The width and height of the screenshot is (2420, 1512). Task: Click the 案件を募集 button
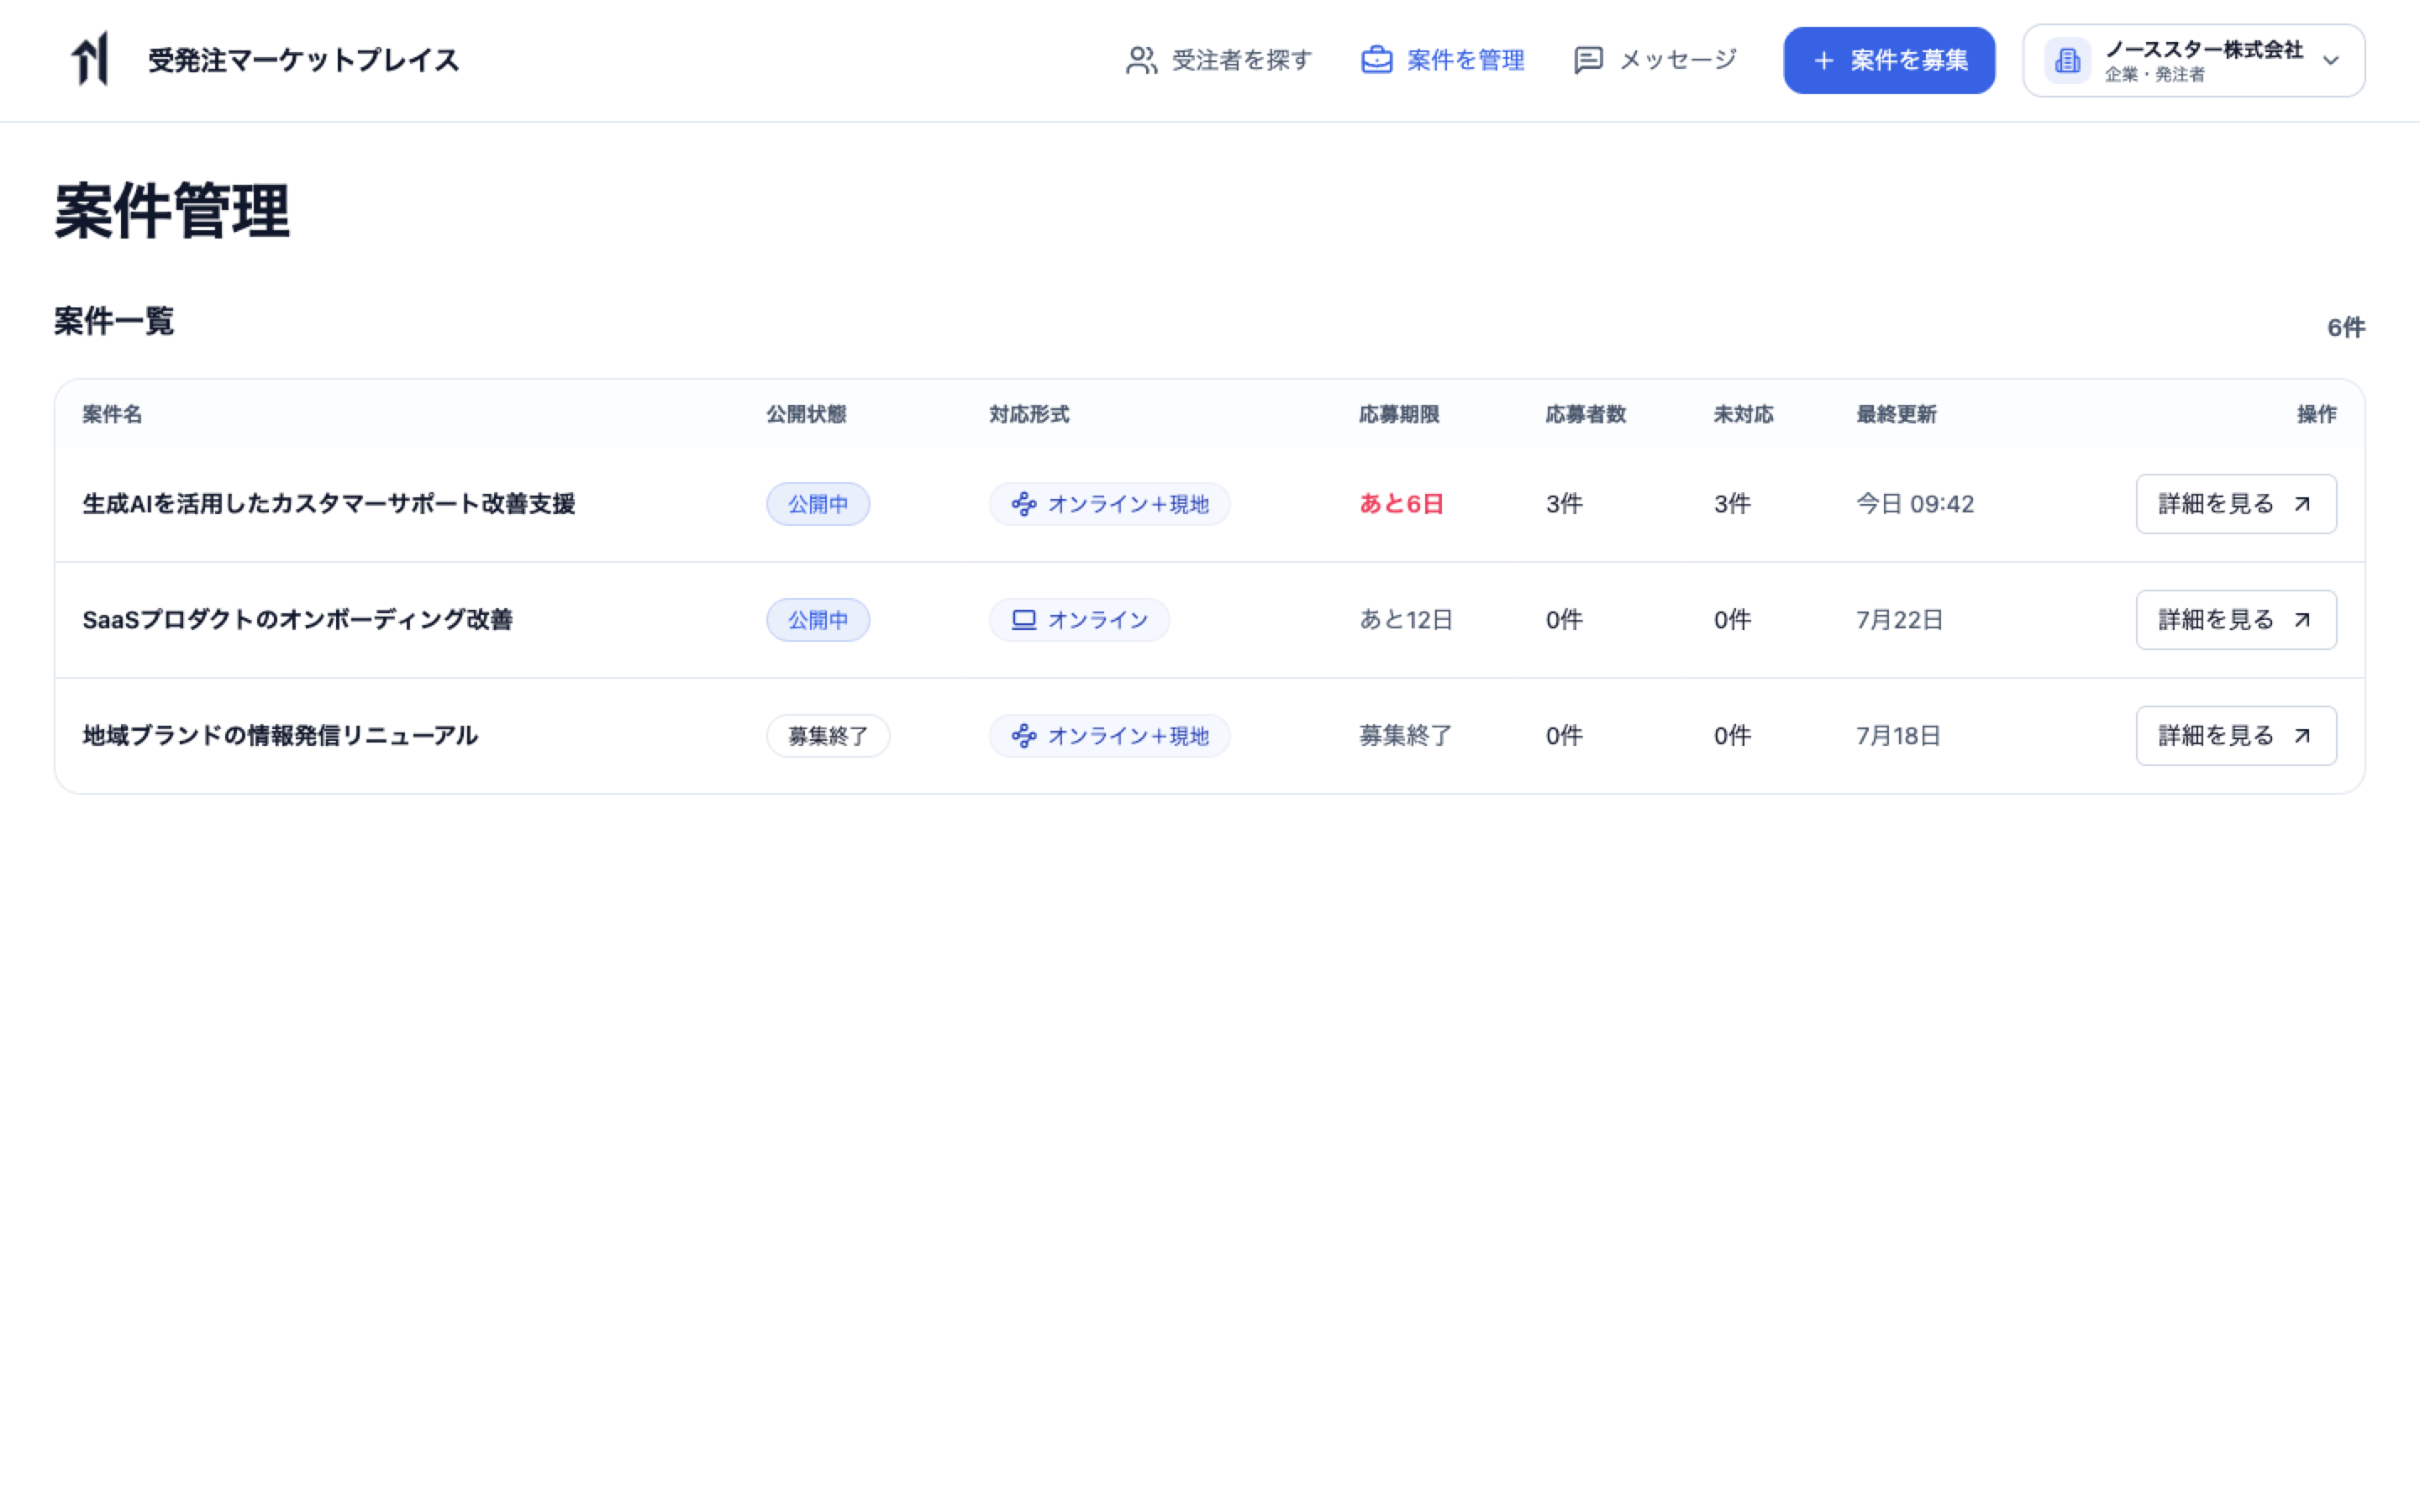[x=1889, y=60]
